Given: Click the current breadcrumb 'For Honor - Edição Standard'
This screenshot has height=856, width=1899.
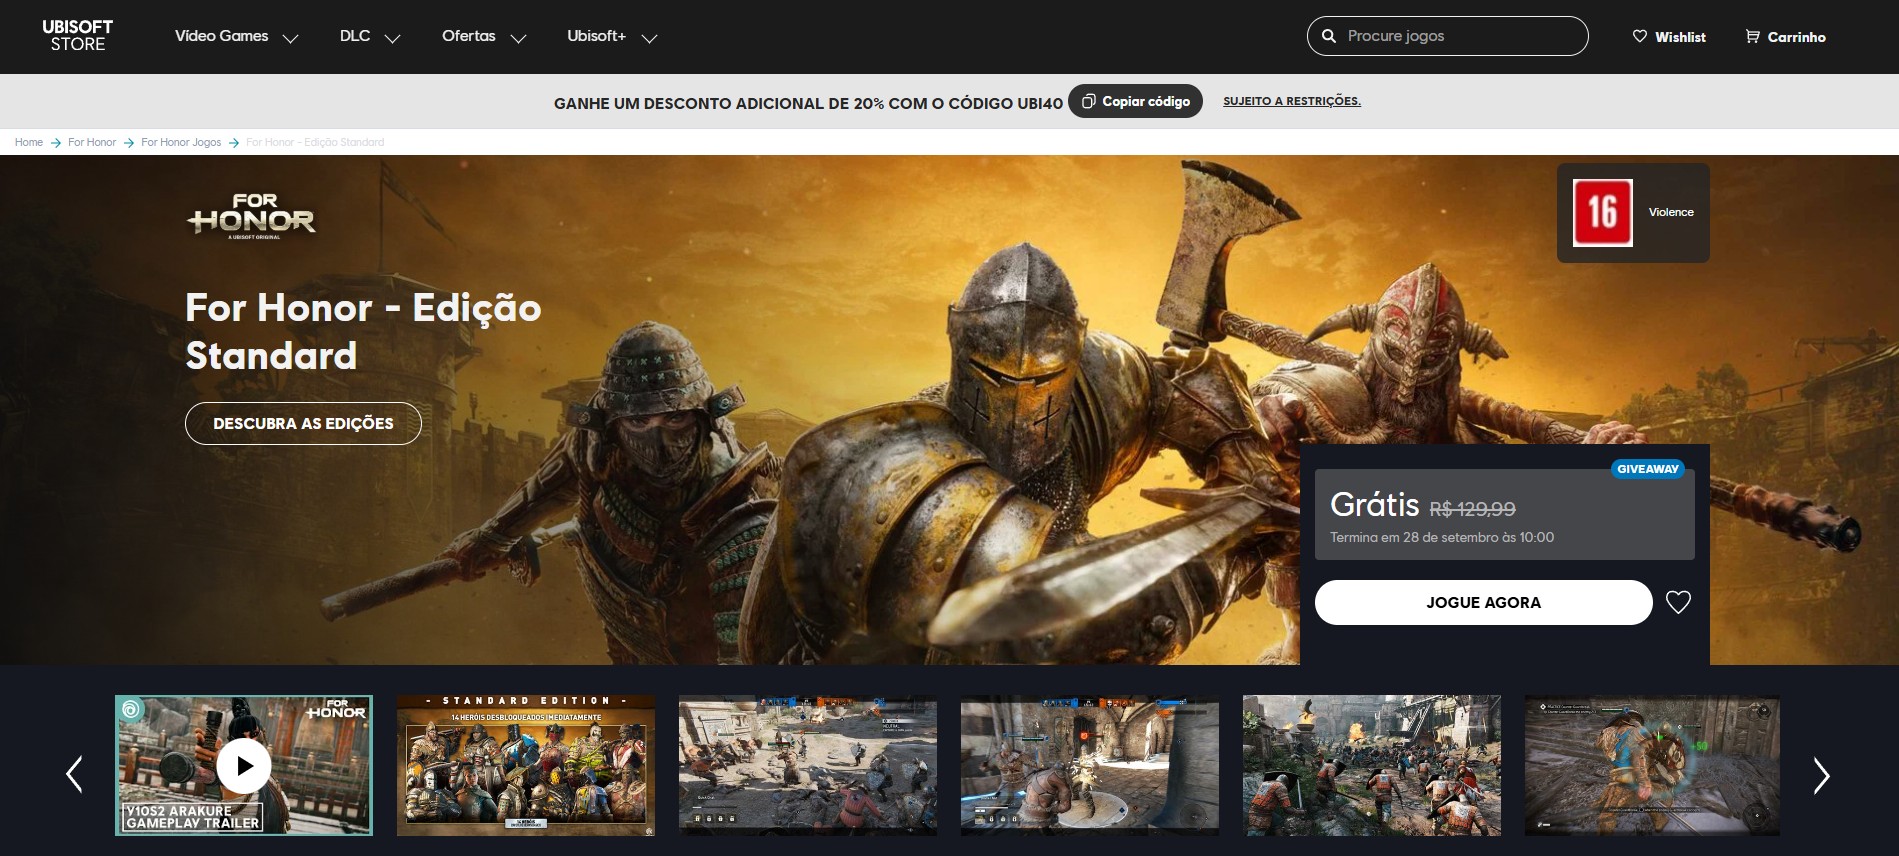Looking at the screenshot, I should pos(315,142).
